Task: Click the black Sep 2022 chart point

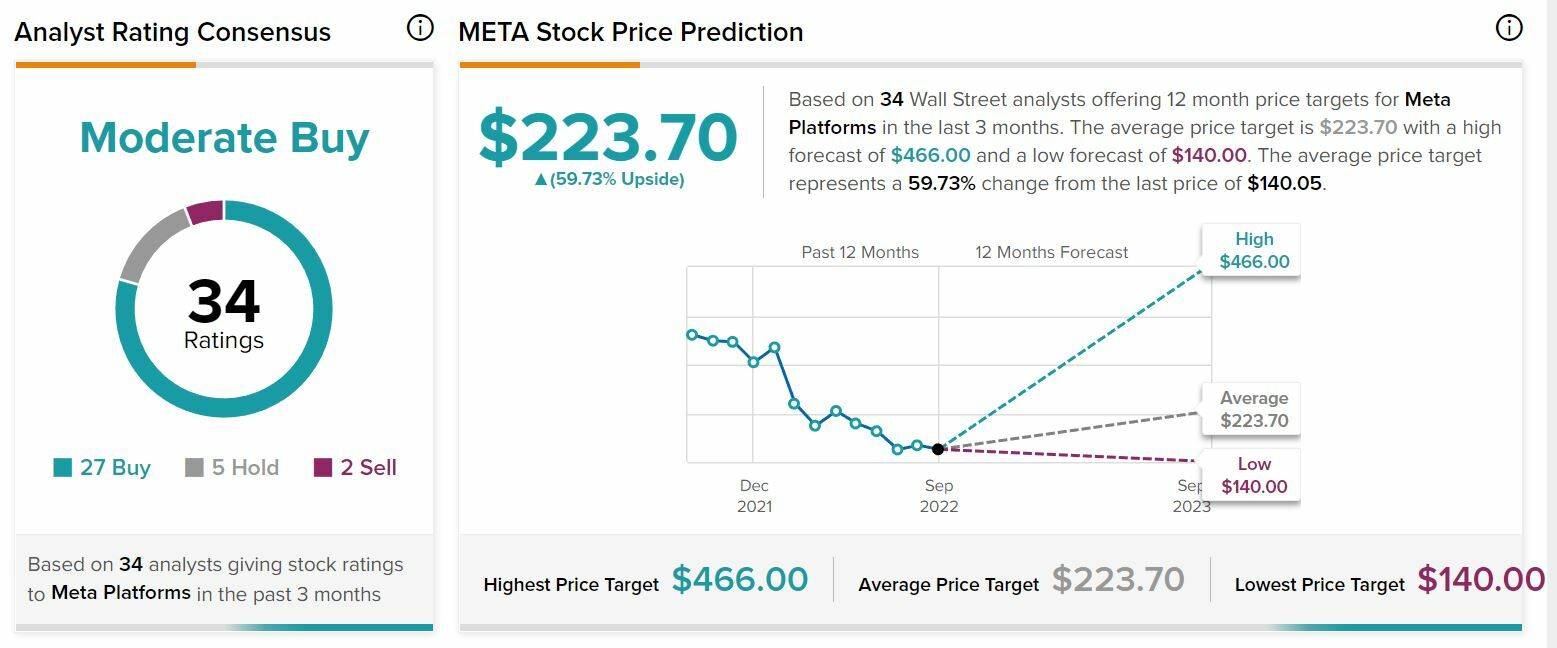Action: tap(938, 449)
